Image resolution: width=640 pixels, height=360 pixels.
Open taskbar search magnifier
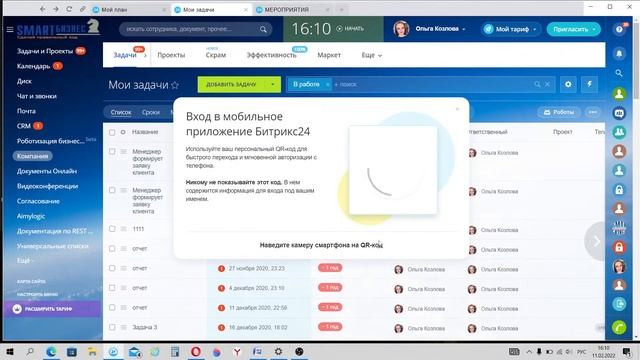point(30,351)
